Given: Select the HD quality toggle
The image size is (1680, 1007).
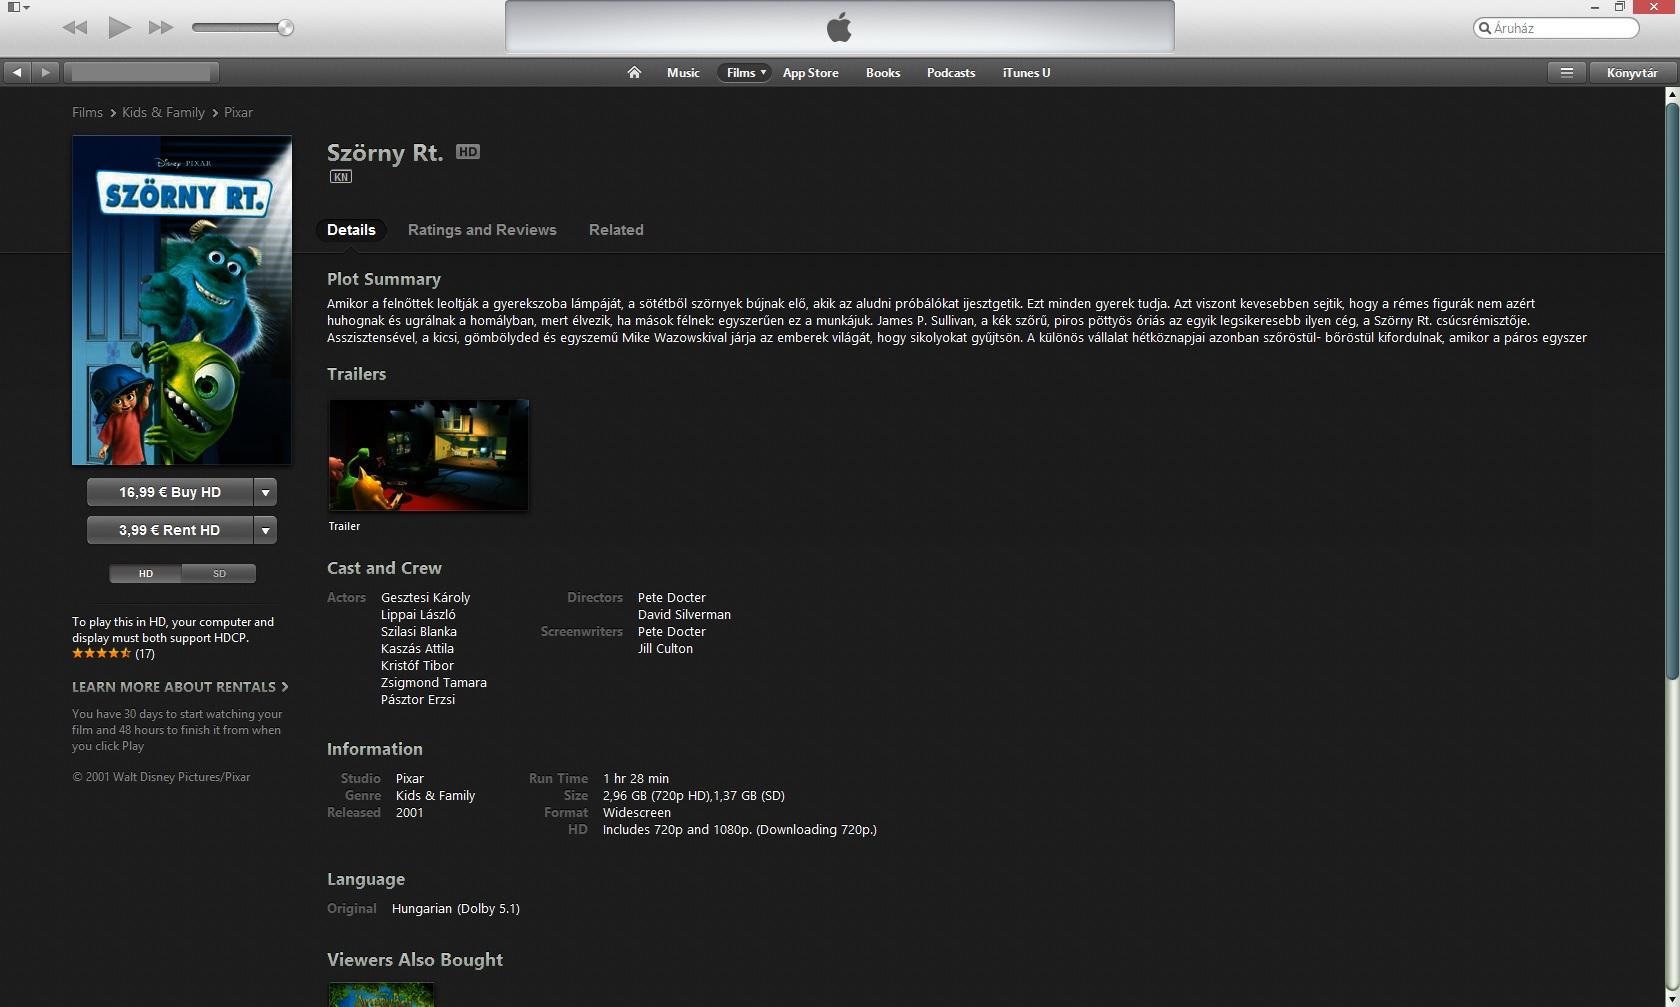Looking at the screenshot, I should [x=146, y=573].
